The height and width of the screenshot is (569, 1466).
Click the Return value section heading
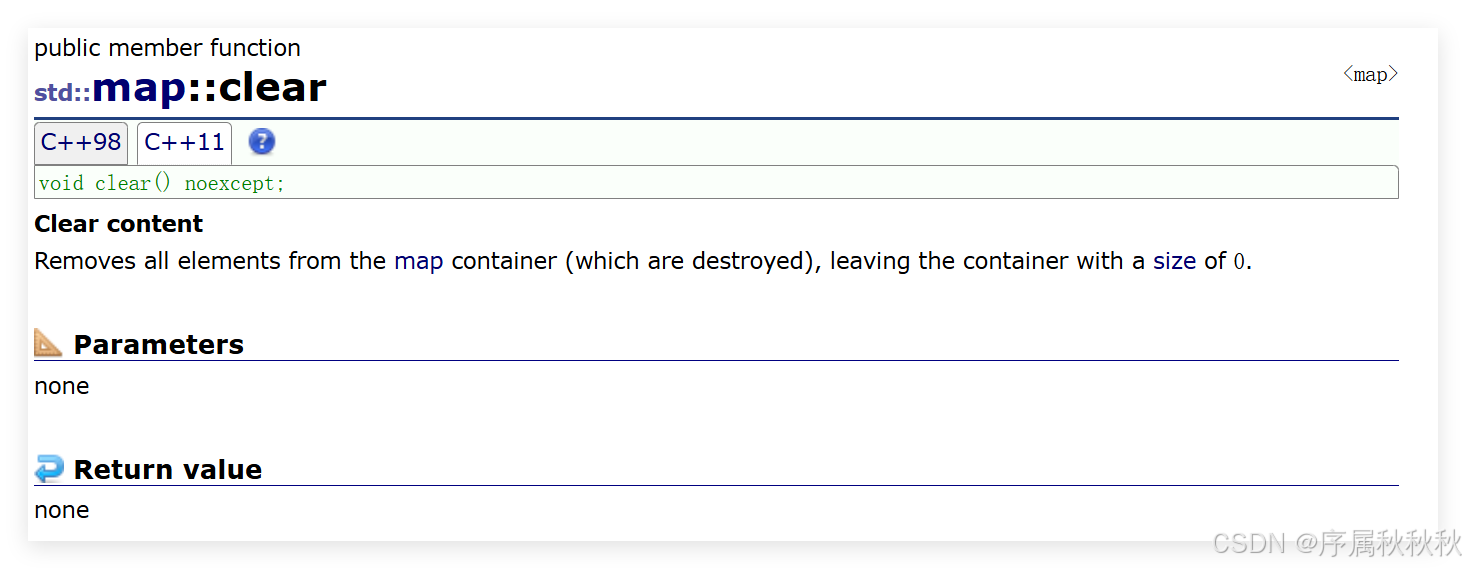(x=167, y=469)
